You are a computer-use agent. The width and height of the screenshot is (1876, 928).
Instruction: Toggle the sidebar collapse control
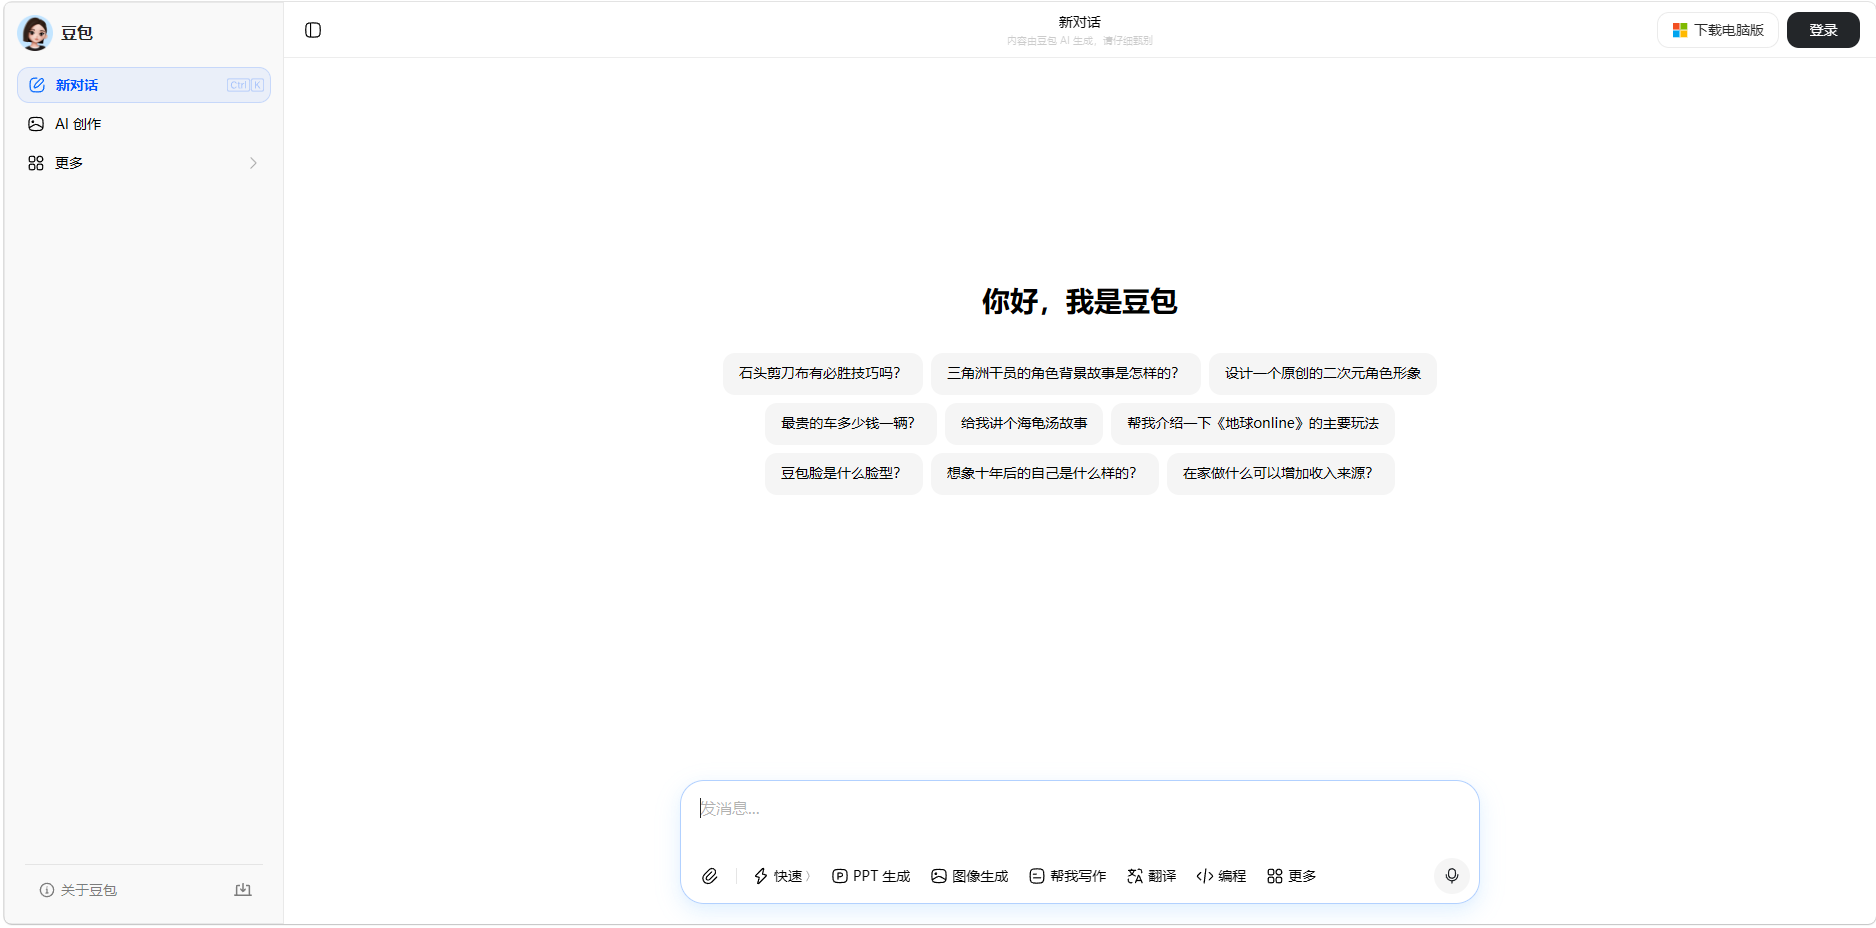pos(313,30)
